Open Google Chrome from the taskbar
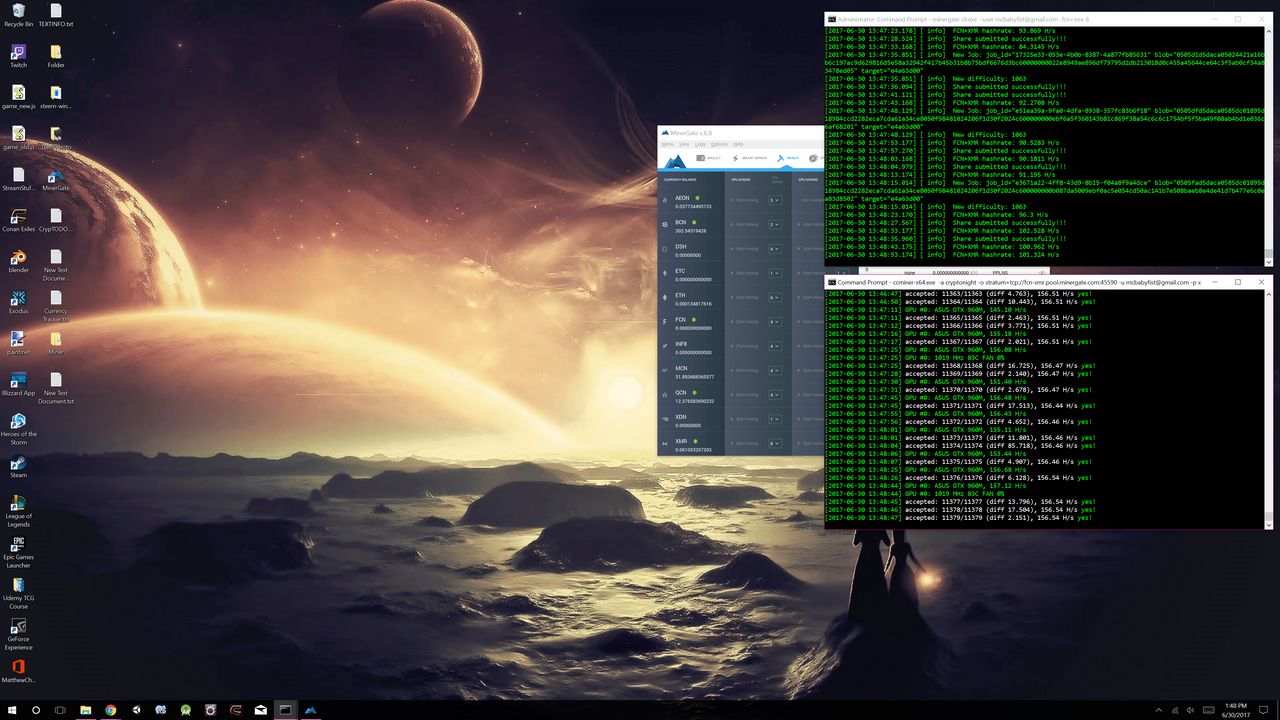Image resolution: width=1280 pixels, height=720 pixels. [x=111, y=709]
